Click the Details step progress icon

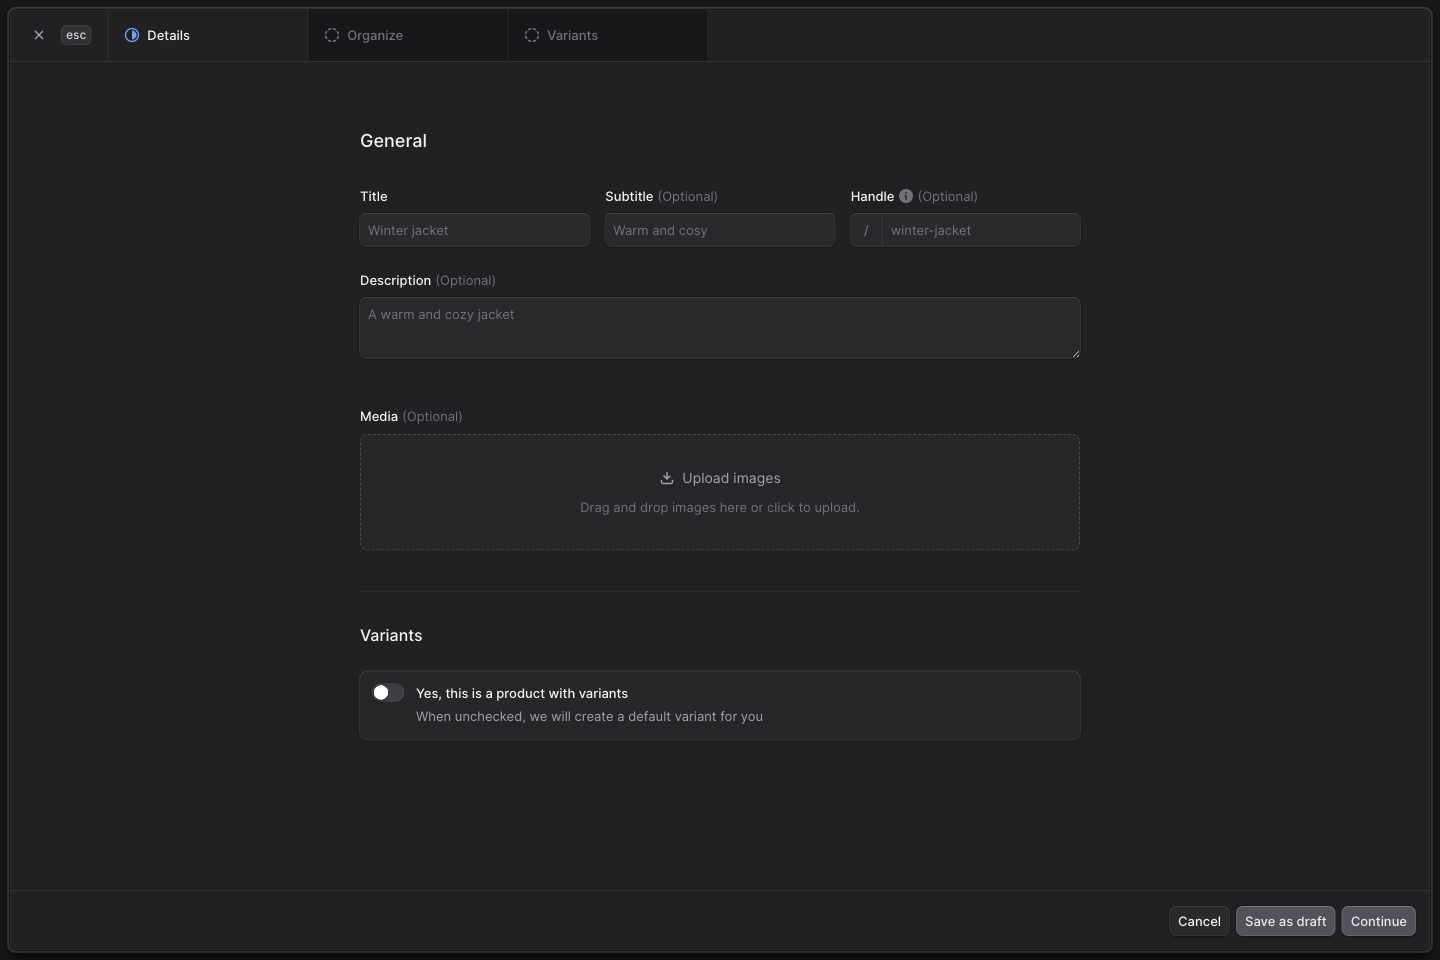click(x=132, y=35)
